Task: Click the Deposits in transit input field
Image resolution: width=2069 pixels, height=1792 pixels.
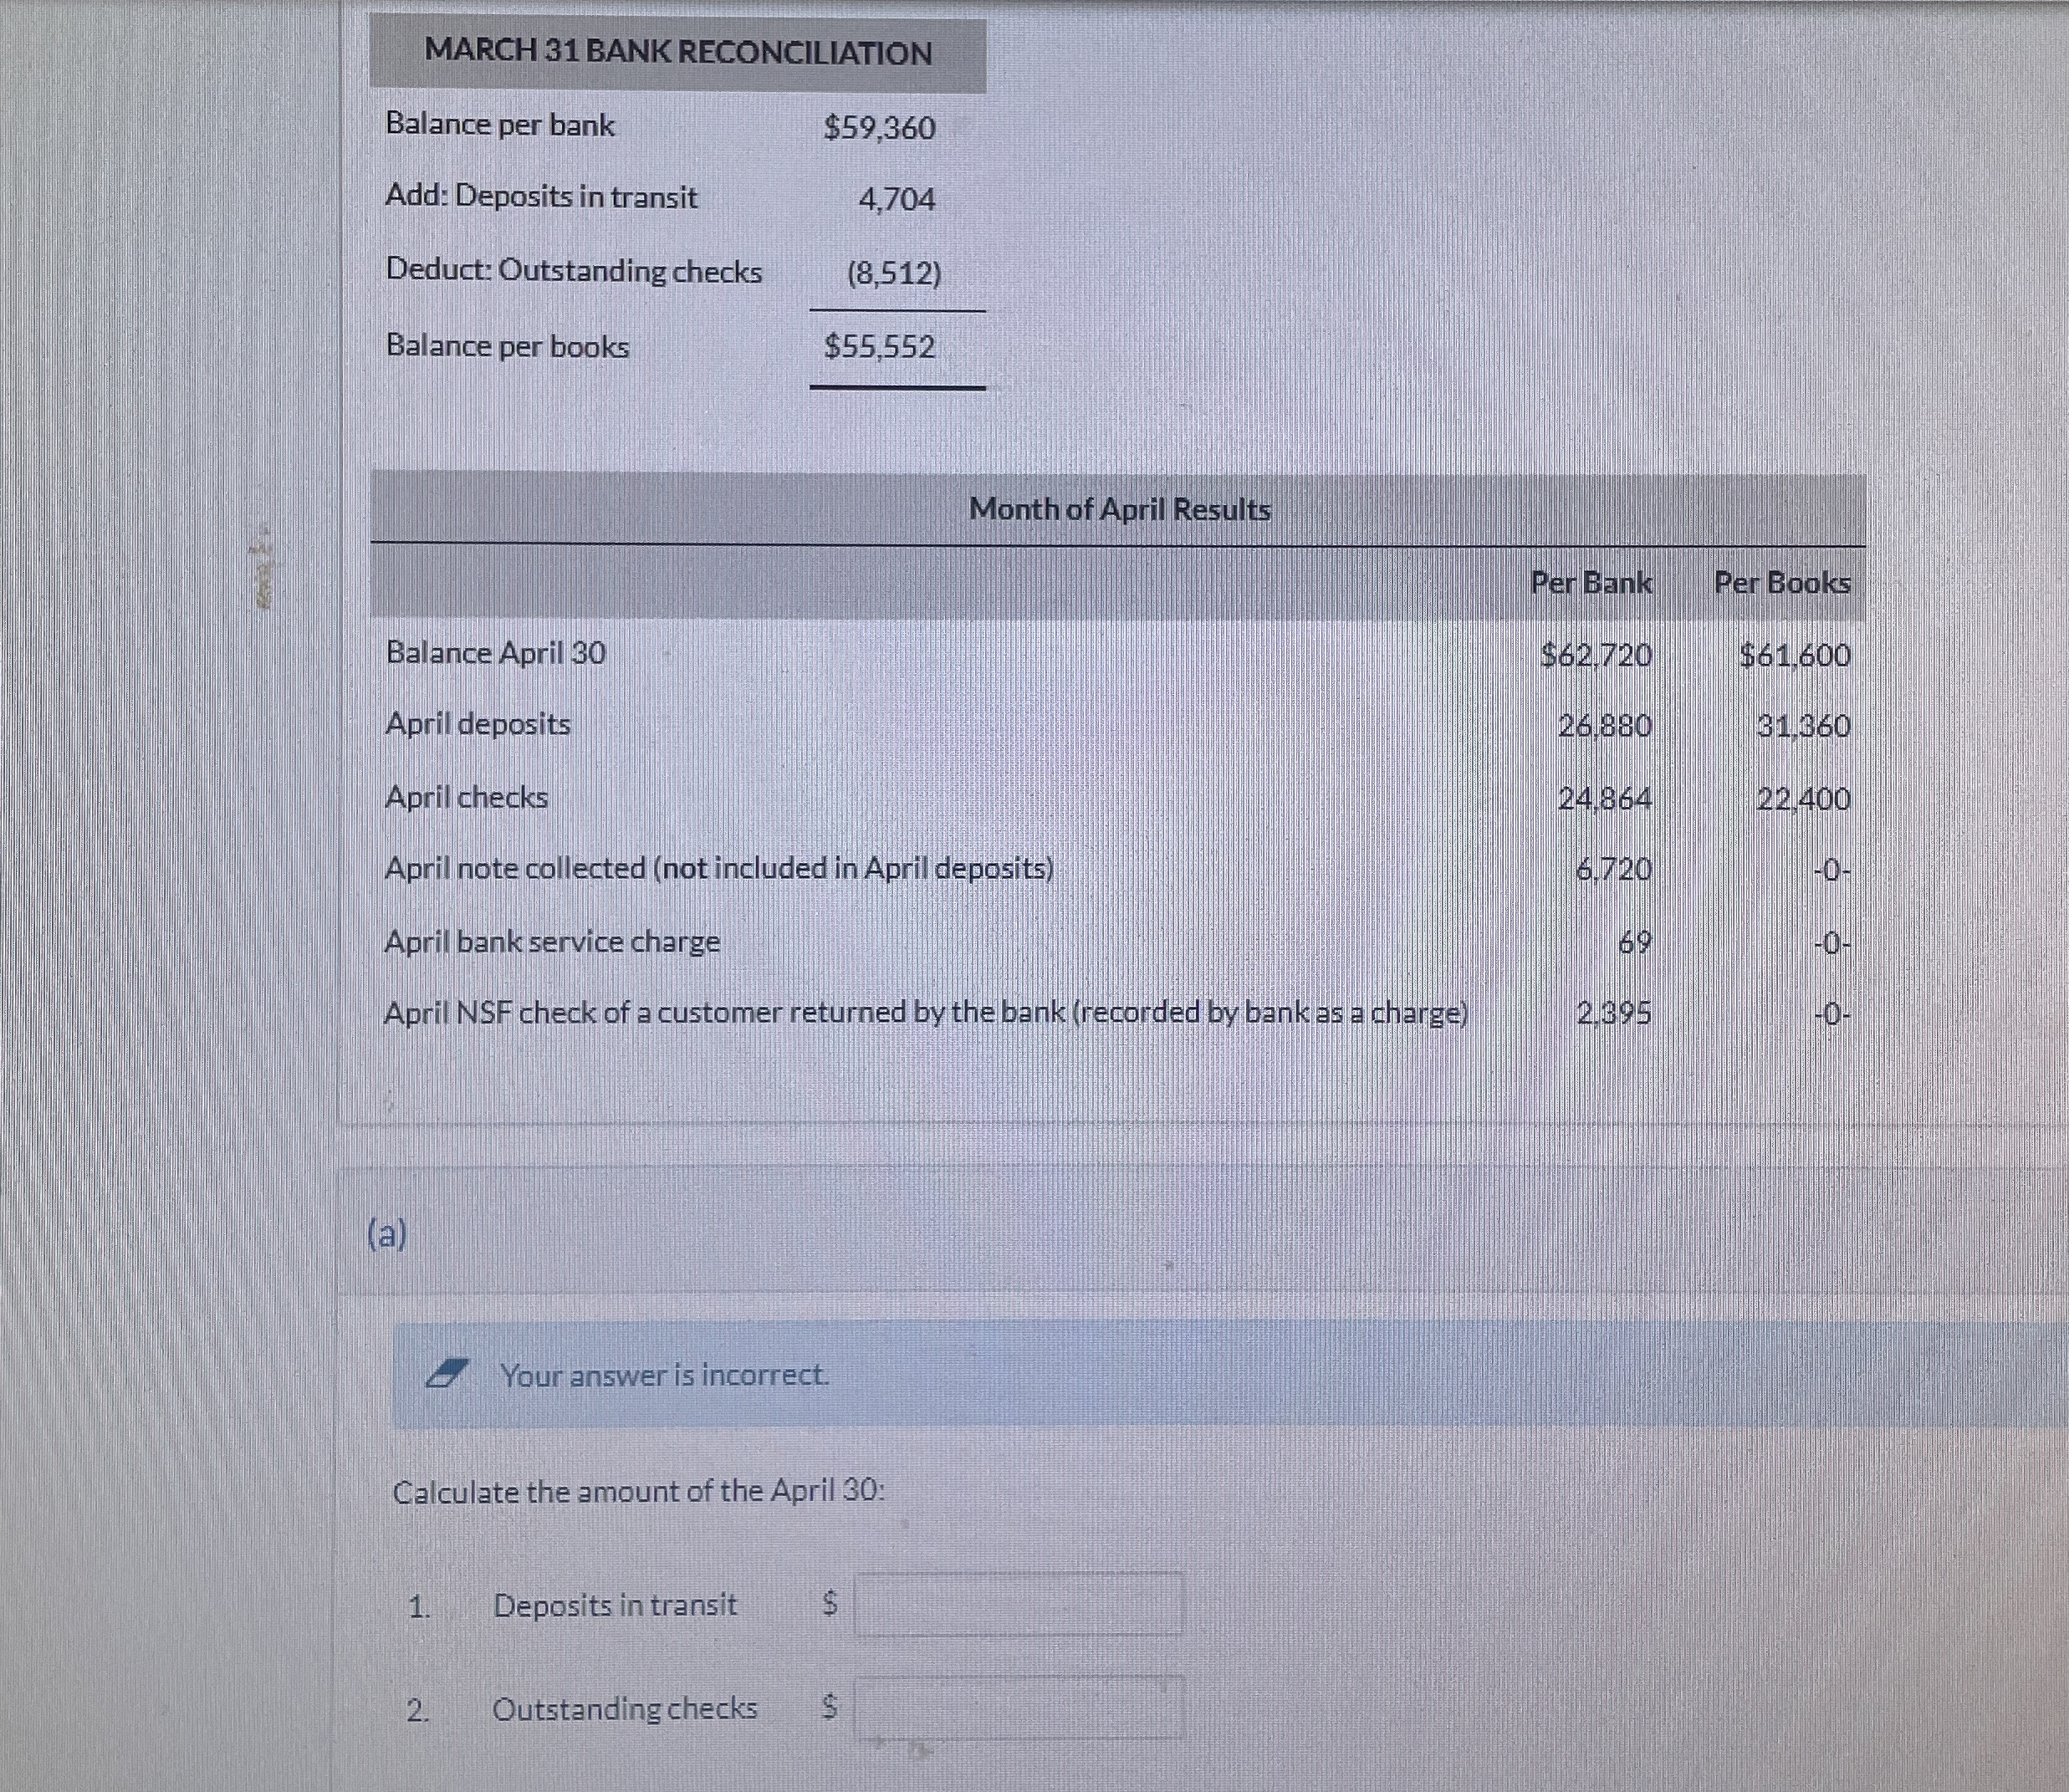Action: click(1018, 1604)
